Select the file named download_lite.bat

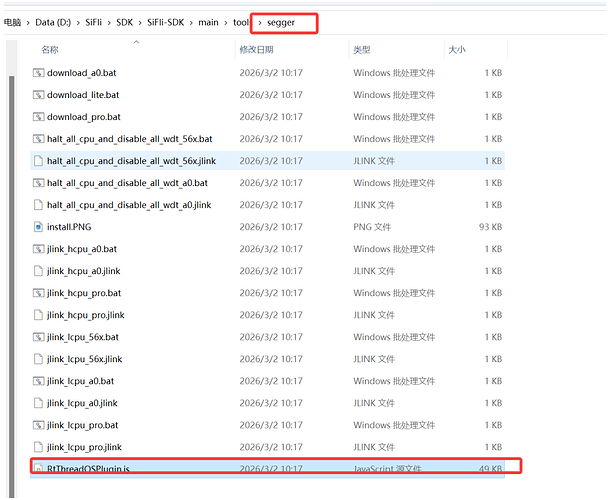pos(83,95)
